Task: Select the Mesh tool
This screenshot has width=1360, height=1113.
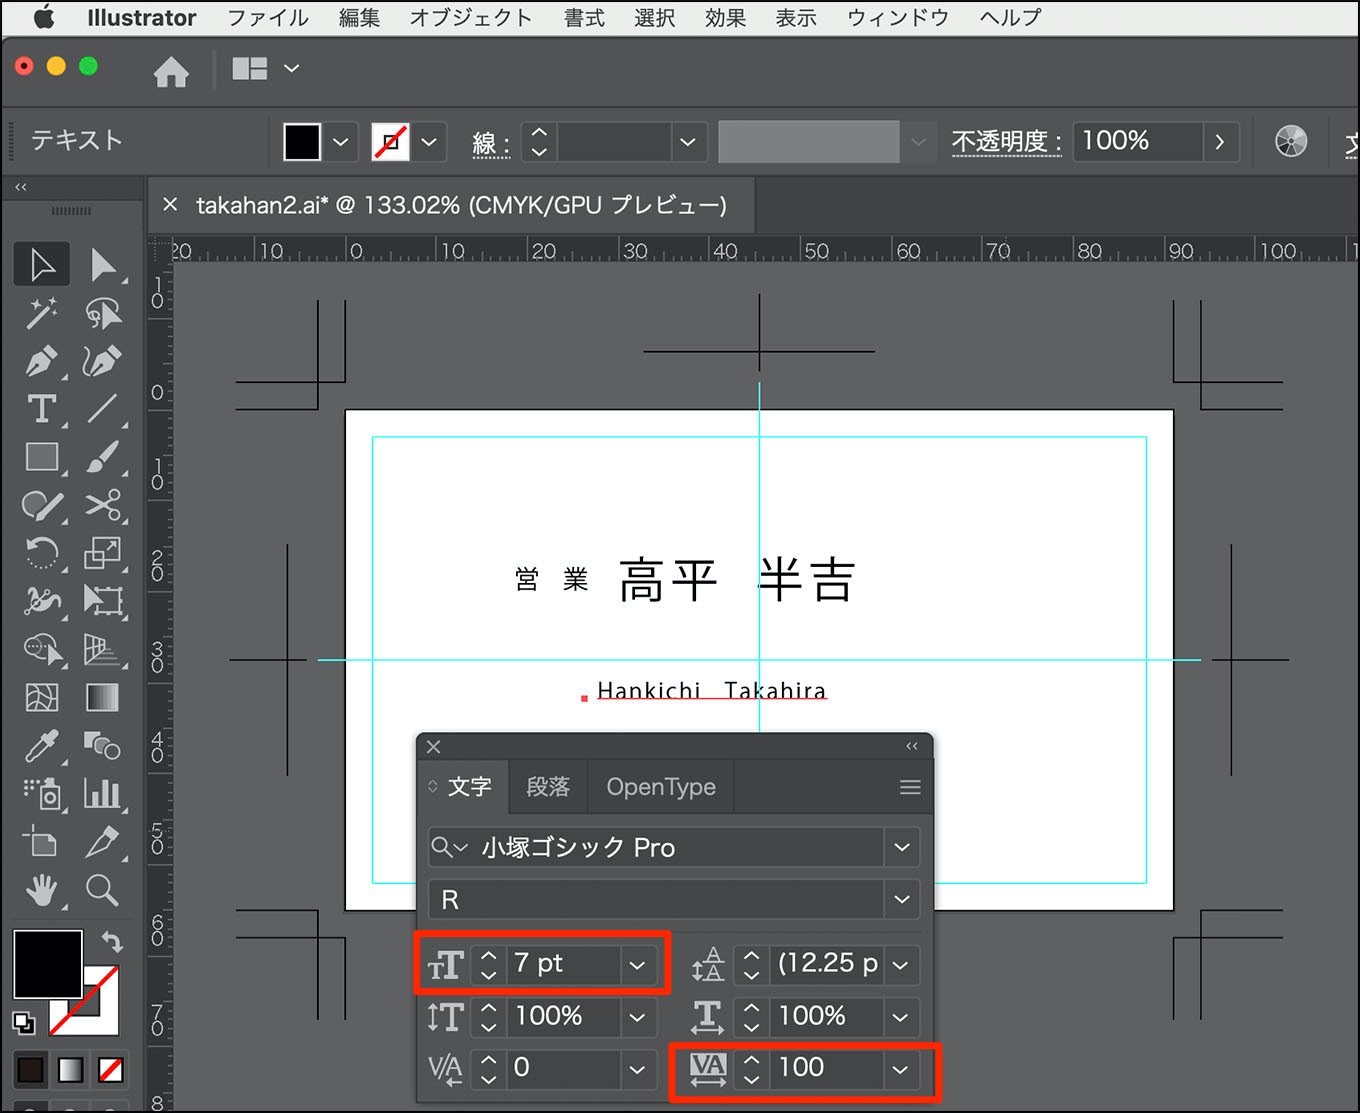Action: pyautogui.click(x=42, y=697)
